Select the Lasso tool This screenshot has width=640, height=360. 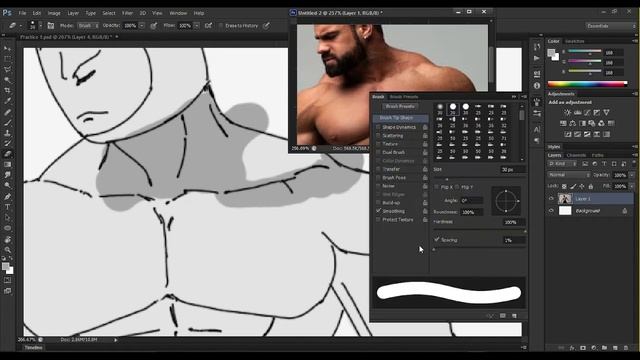pos(7,69)
